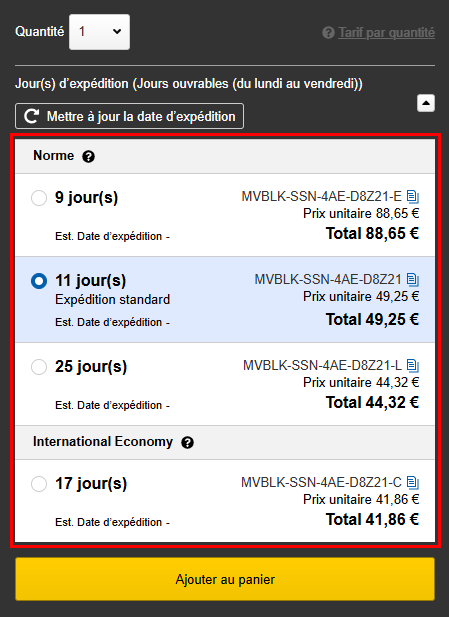449x617 pixels.
Task: Copy part number MVBLK-SSN-4AE-D8Z21 icon
Action: click(412, 279)
